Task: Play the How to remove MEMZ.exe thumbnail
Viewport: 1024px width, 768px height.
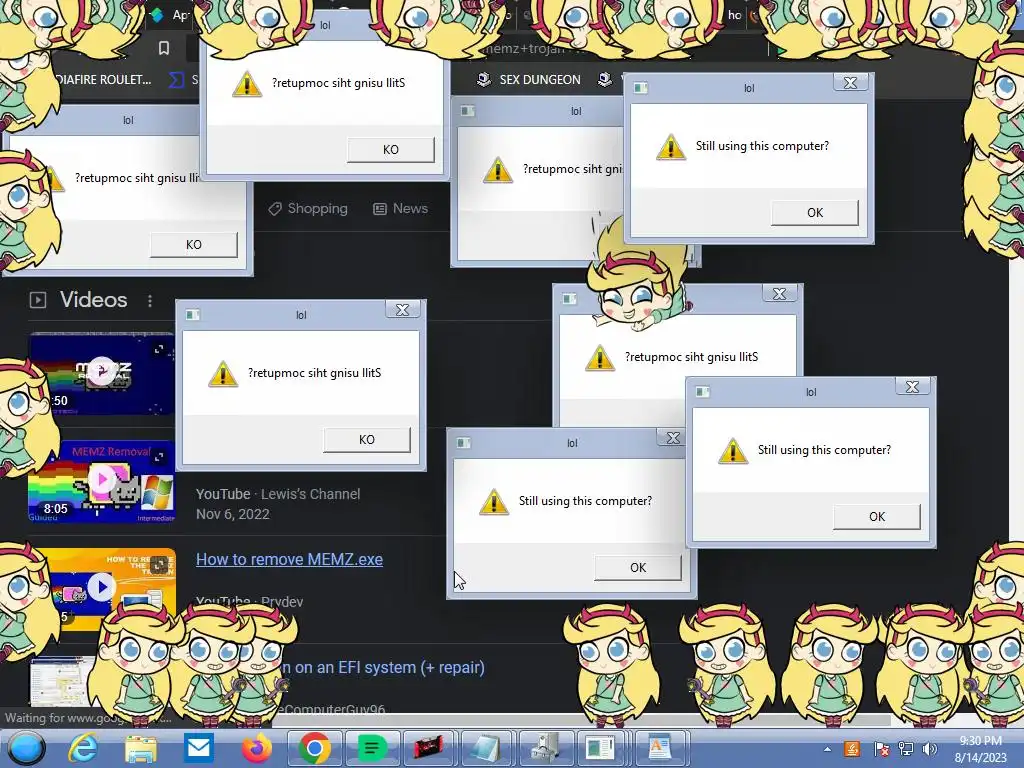Action: [x=101, y=587]
